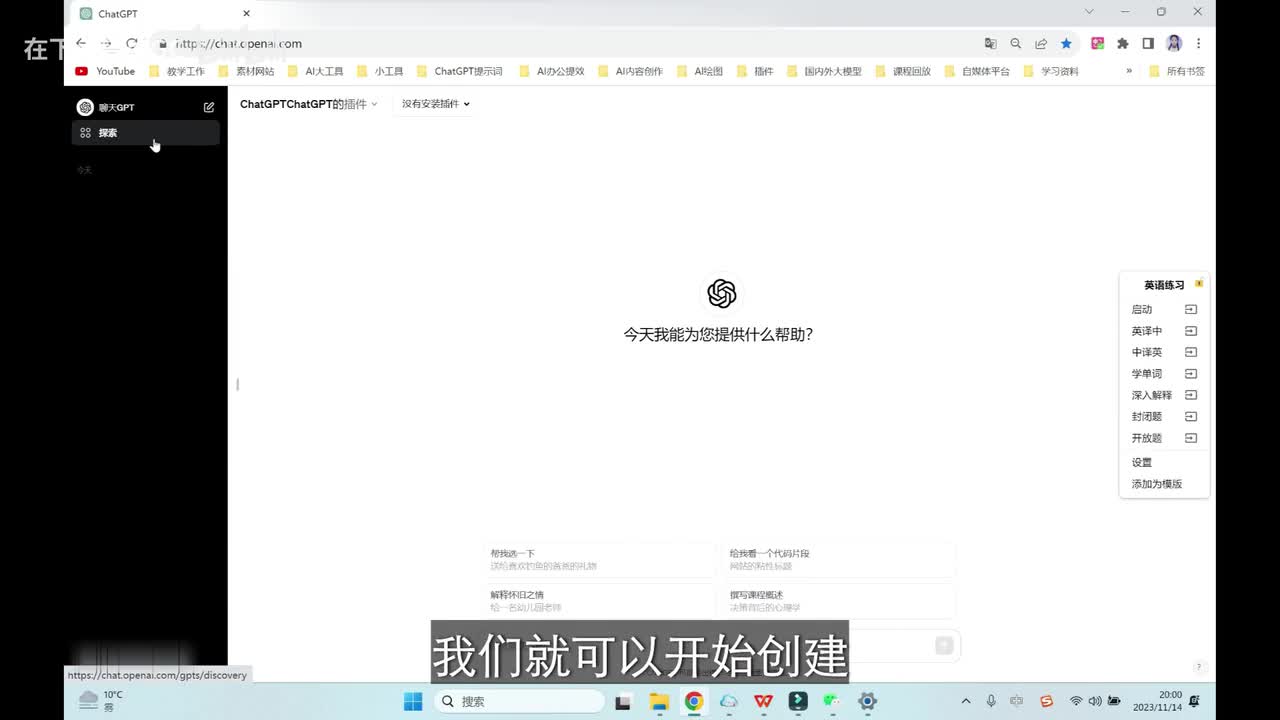1280x720 pixels.
Task: Open WPS Office from the taskbar
Action: click(763, 701)
